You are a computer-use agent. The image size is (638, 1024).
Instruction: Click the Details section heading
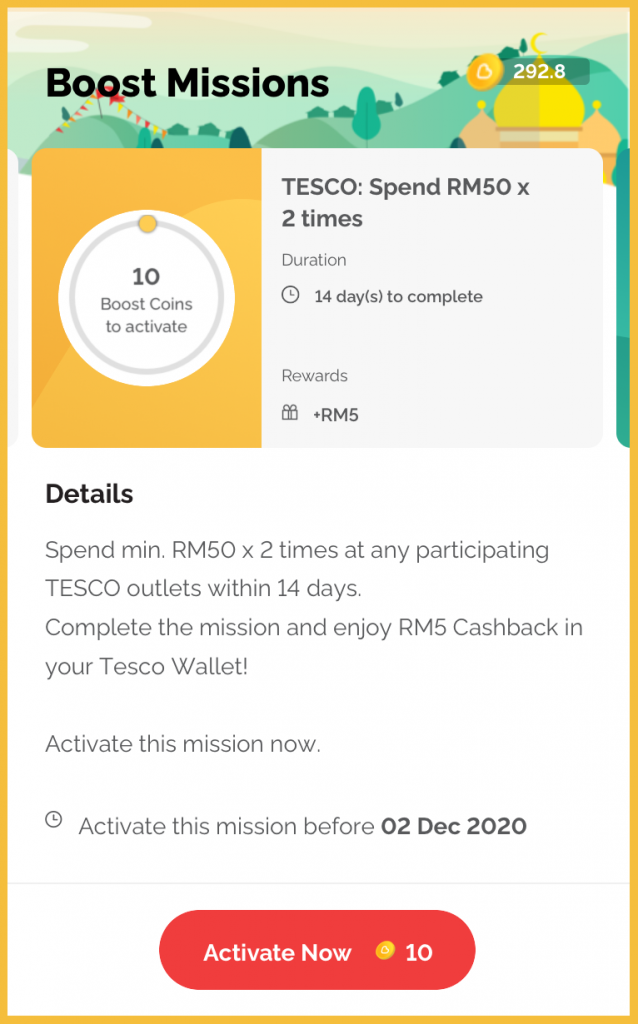(x=89, y=494)
